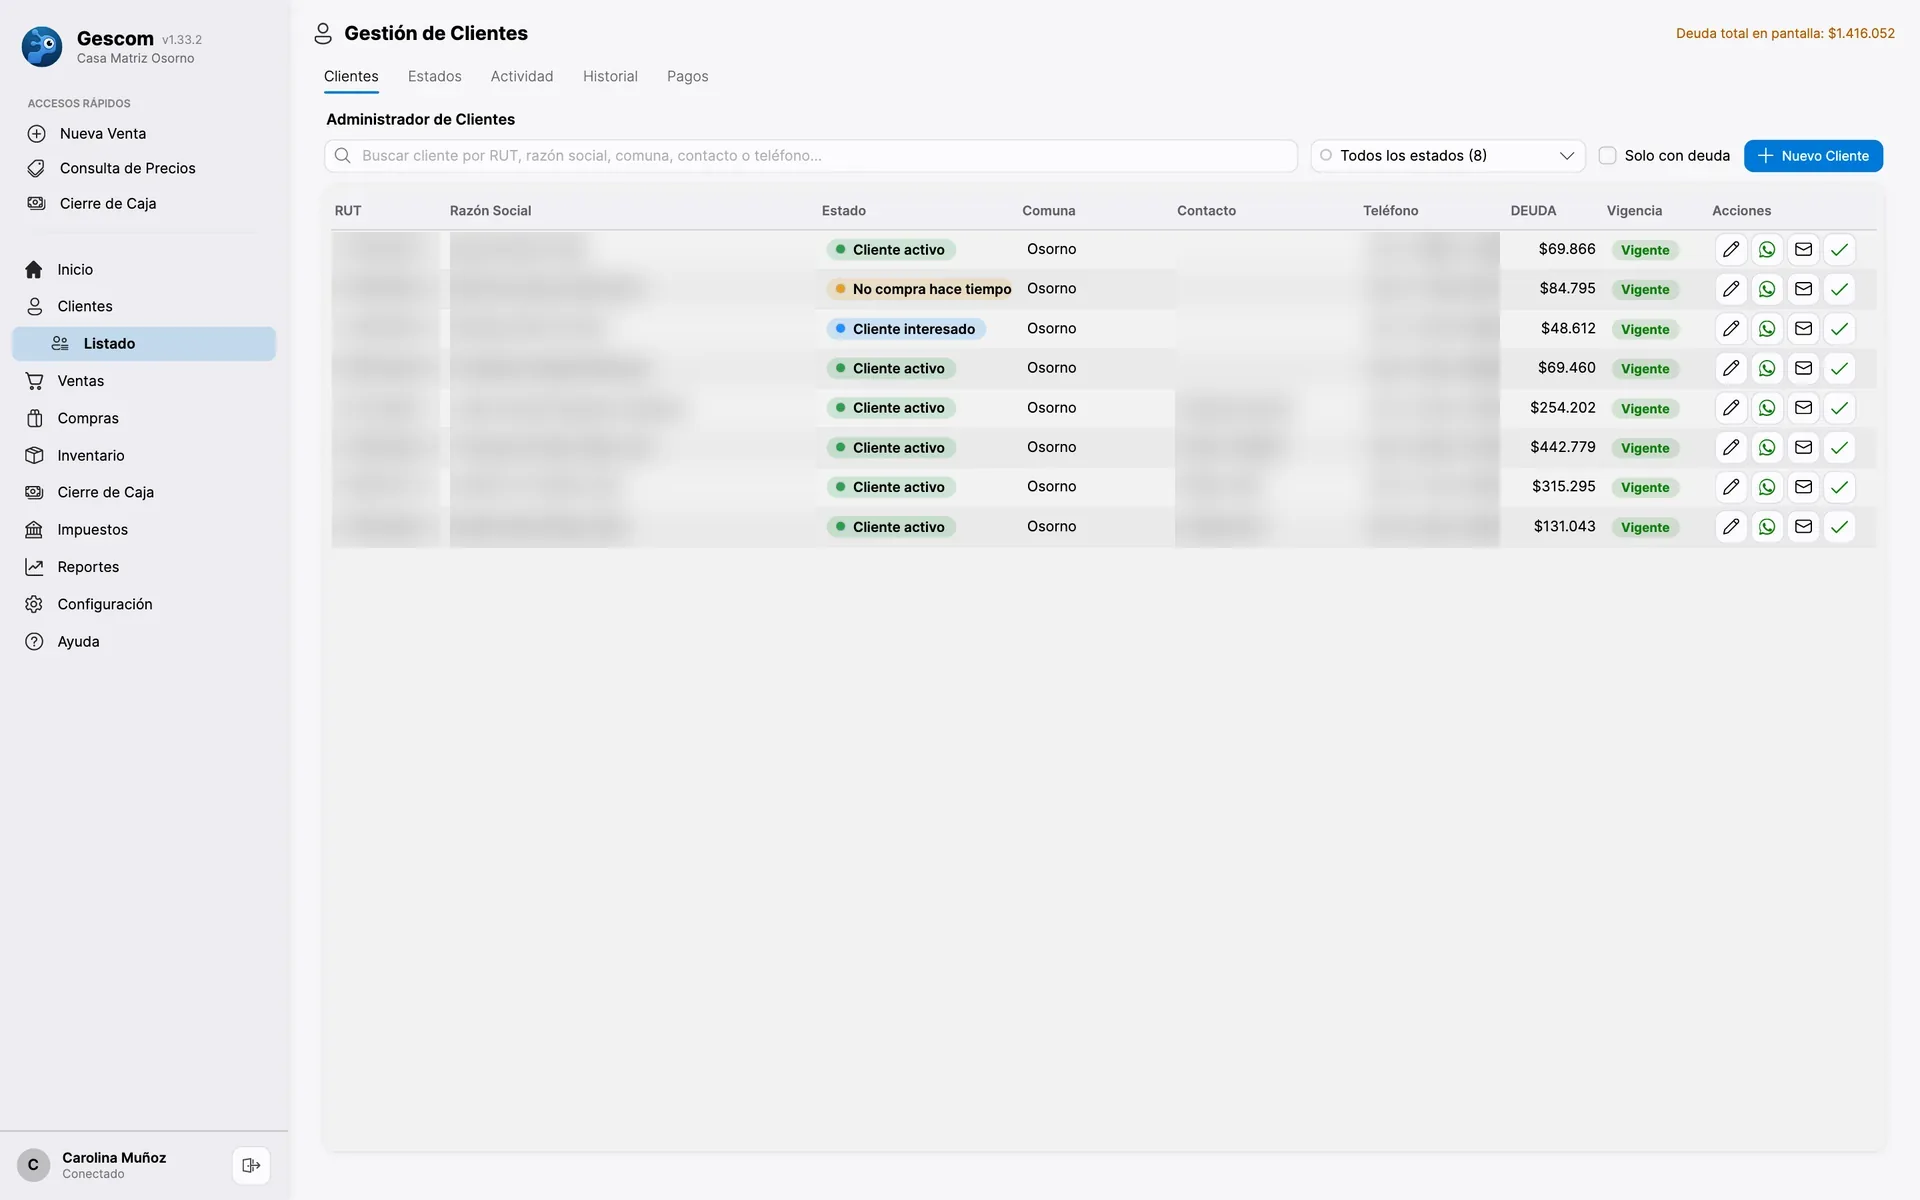Open Inventario in the sidebar

click(x=144, y=455)
